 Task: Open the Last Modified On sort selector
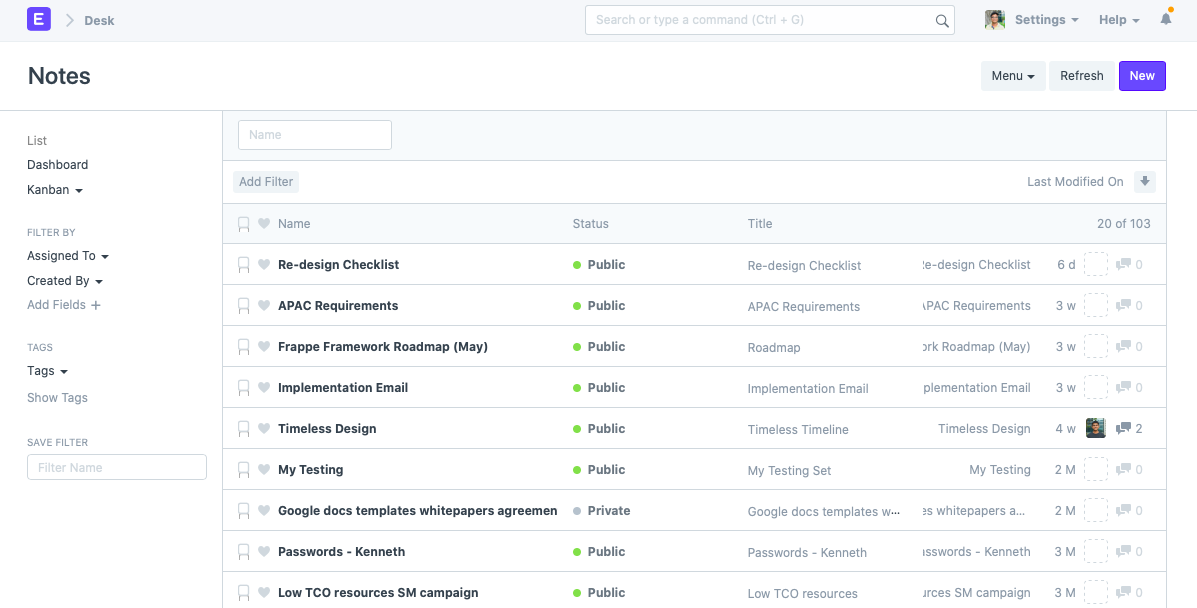click(x=1075, y=182)
